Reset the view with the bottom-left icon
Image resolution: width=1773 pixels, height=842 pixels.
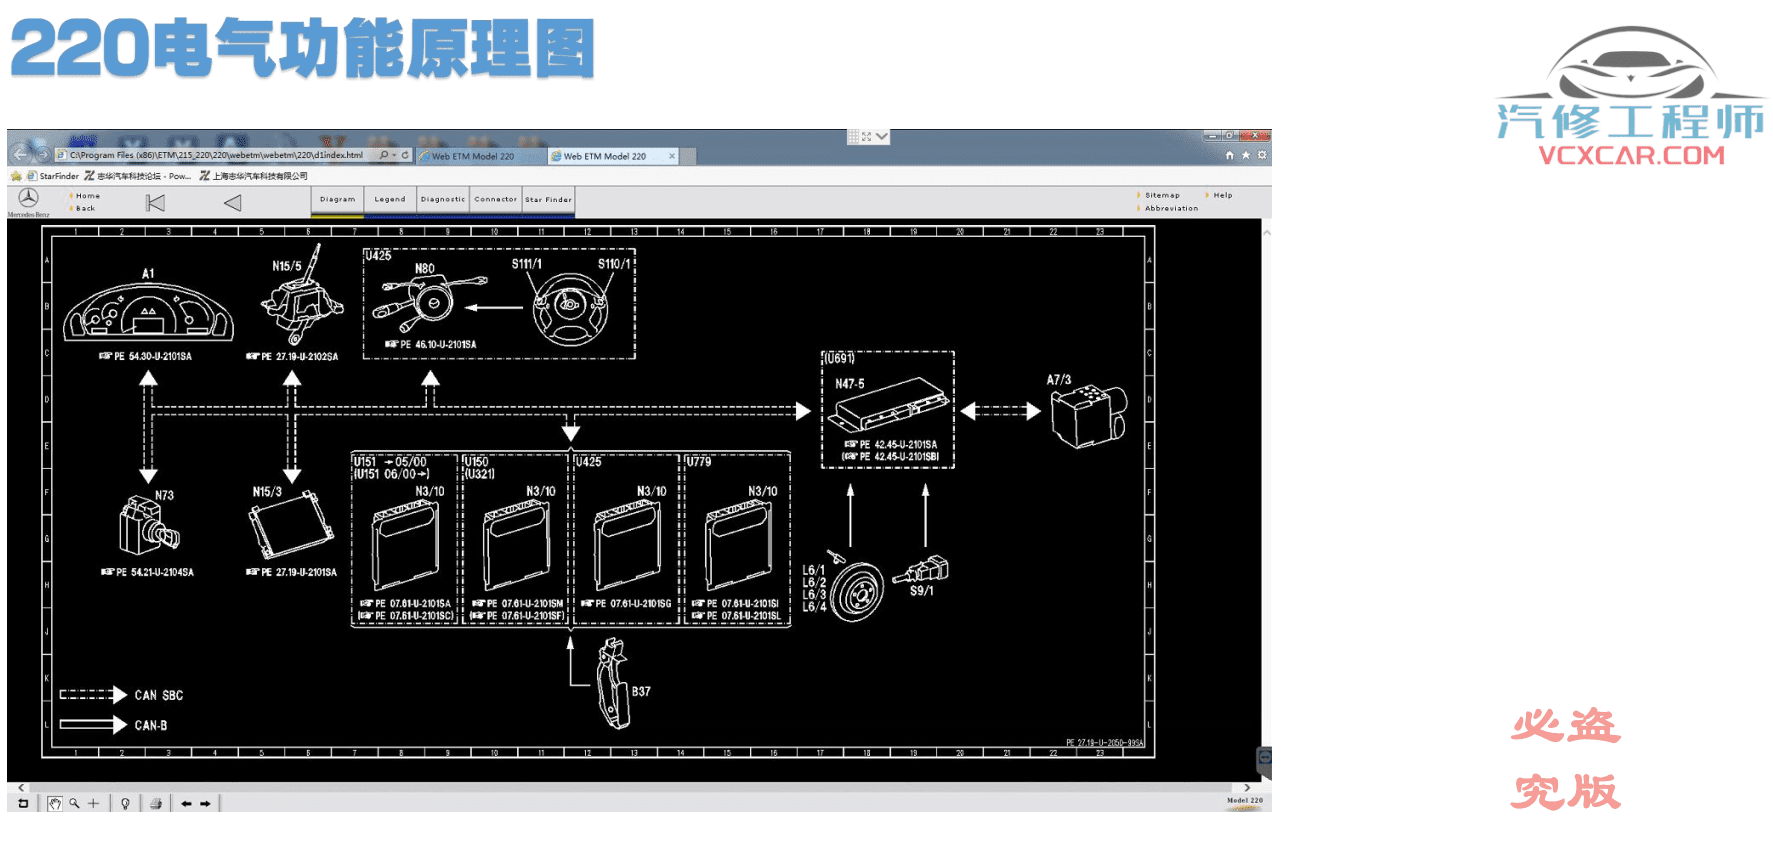tap(23, 803)
